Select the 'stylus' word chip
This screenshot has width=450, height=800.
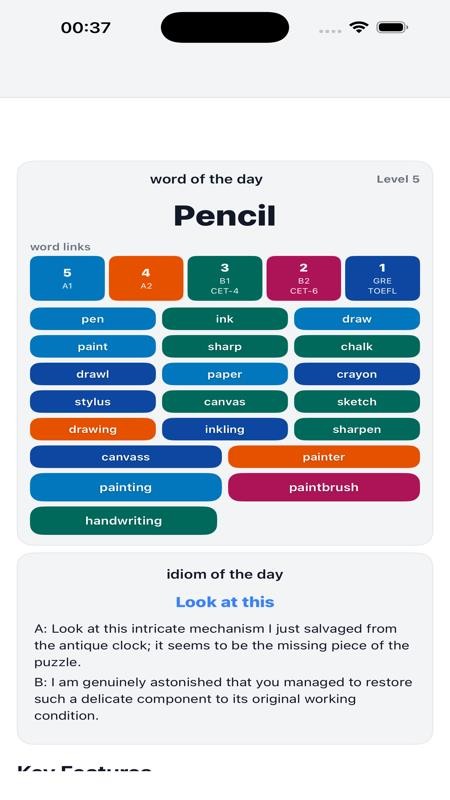click(x=93, y=402)
